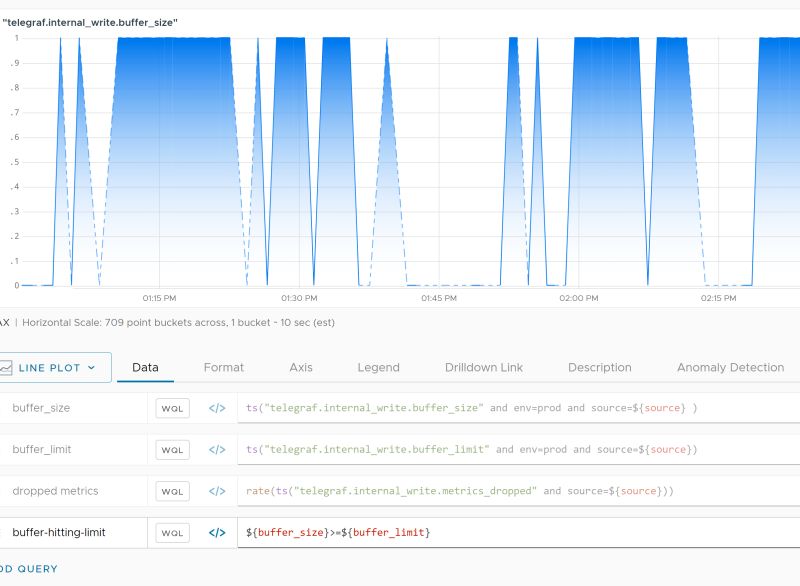800x586 pixels.
Task: Click the WQL badge on the buffer_size row
Action: click(172, 408)
